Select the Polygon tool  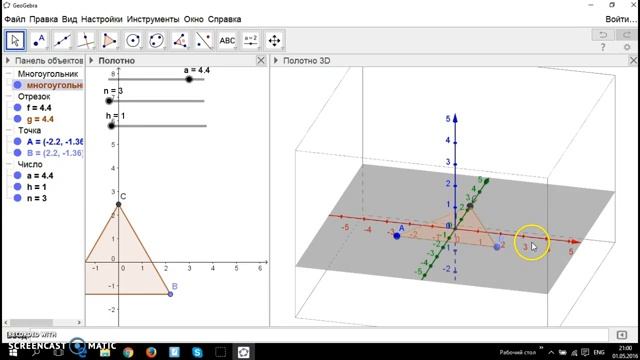coord(109,40)
